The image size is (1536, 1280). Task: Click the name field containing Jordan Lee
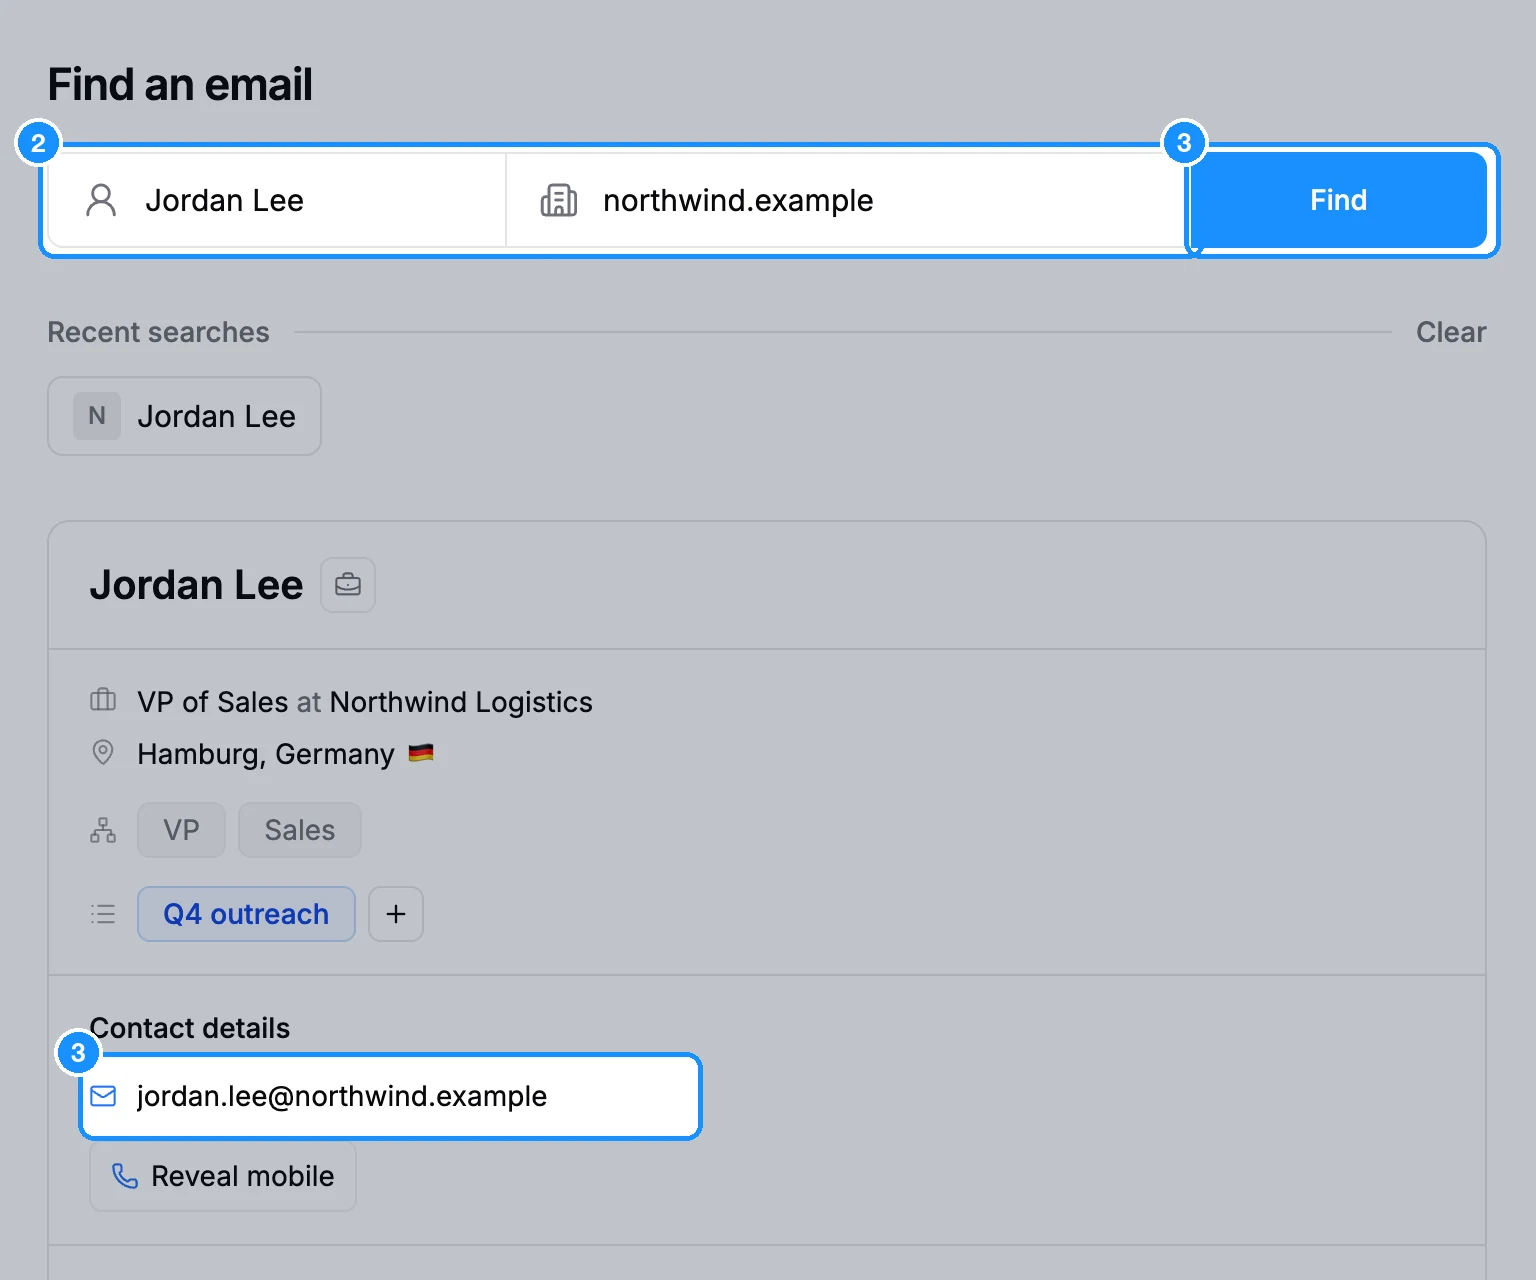277,200
